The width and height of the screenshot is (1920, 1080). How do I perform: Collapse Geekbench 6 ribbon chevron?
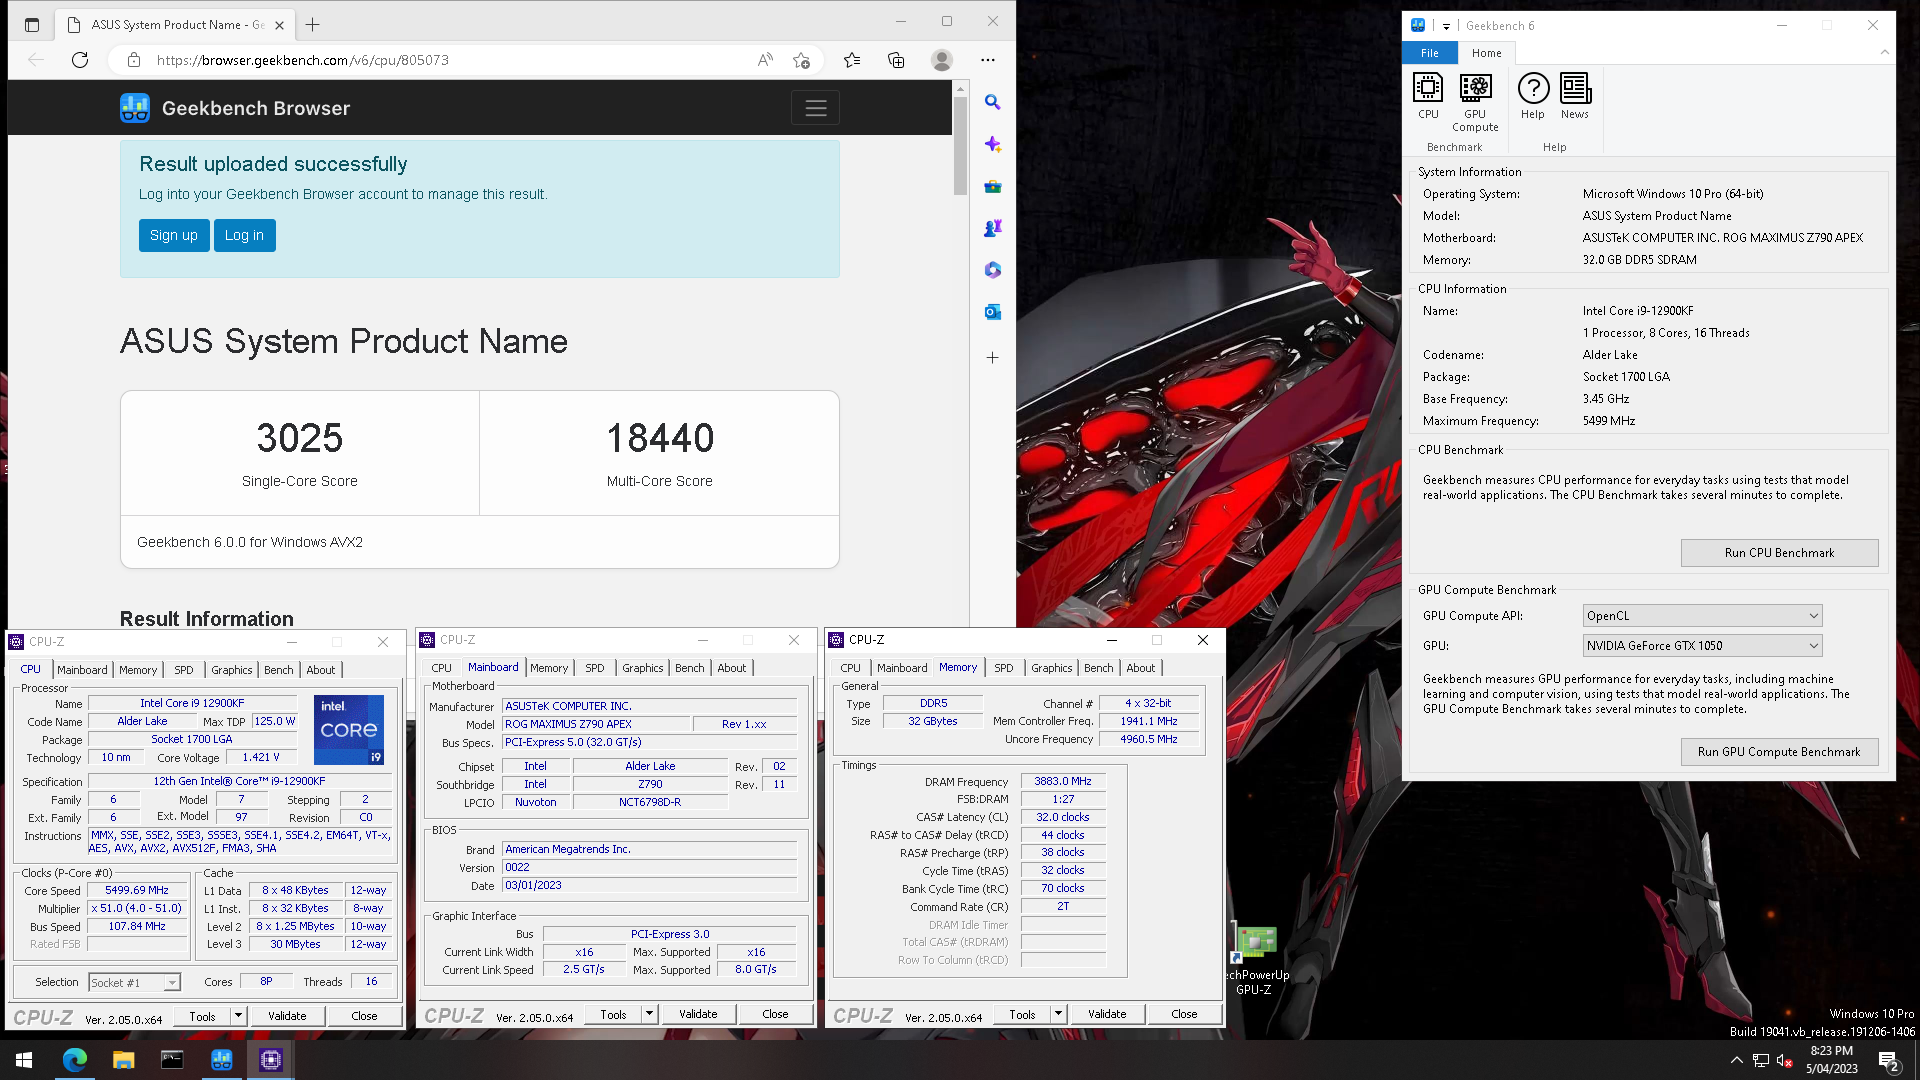pos(1884,53)
